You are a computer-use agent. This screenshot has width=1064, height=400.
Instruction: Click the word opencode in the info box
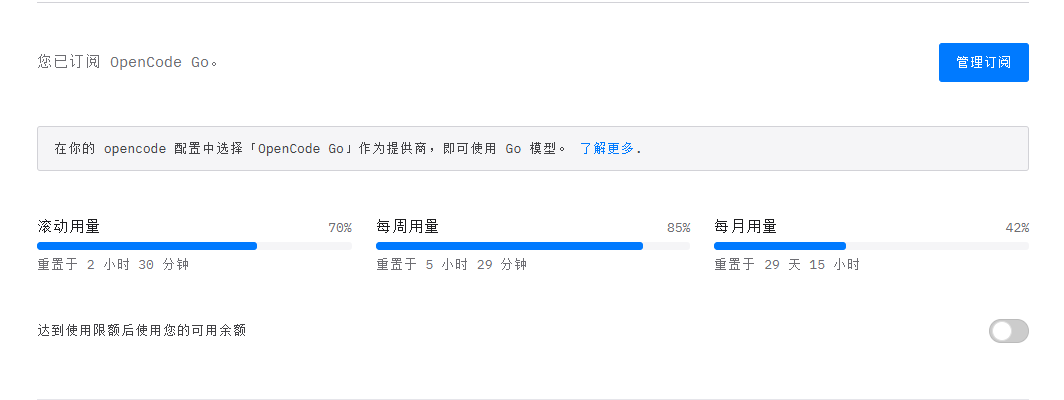pyautogui.click(x=134, y=149)
